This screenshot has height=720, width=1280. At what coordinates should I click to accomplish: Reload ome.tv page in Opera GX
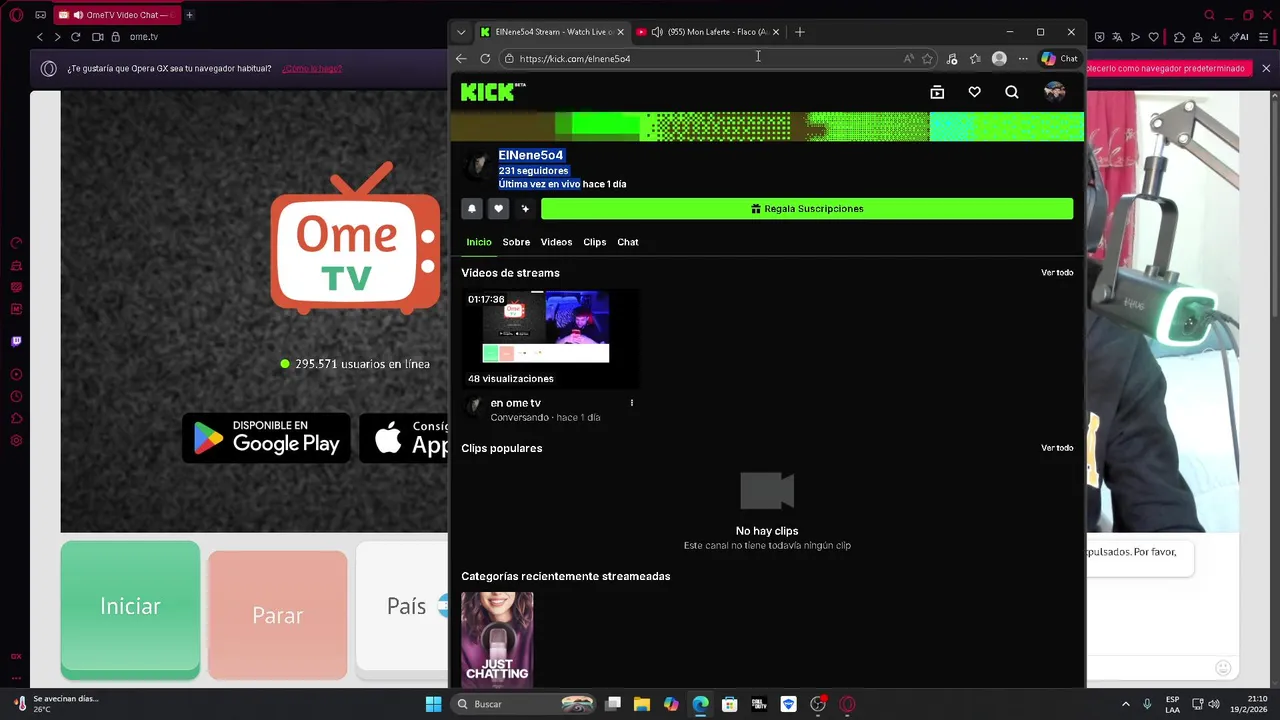click(x=75, y=37)
